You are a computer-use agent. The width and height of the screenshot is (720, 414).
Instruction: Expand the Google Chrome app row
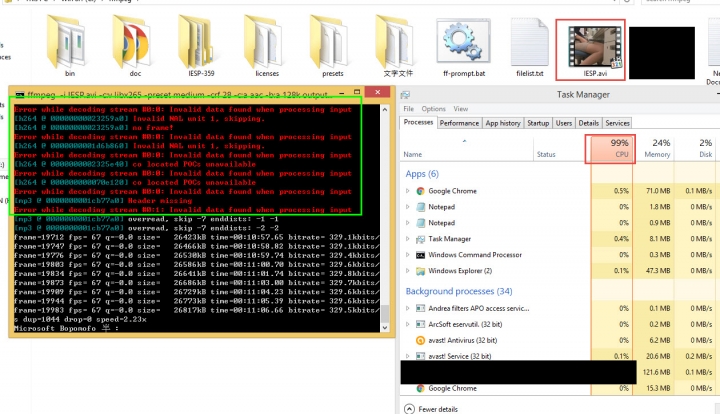407,191
